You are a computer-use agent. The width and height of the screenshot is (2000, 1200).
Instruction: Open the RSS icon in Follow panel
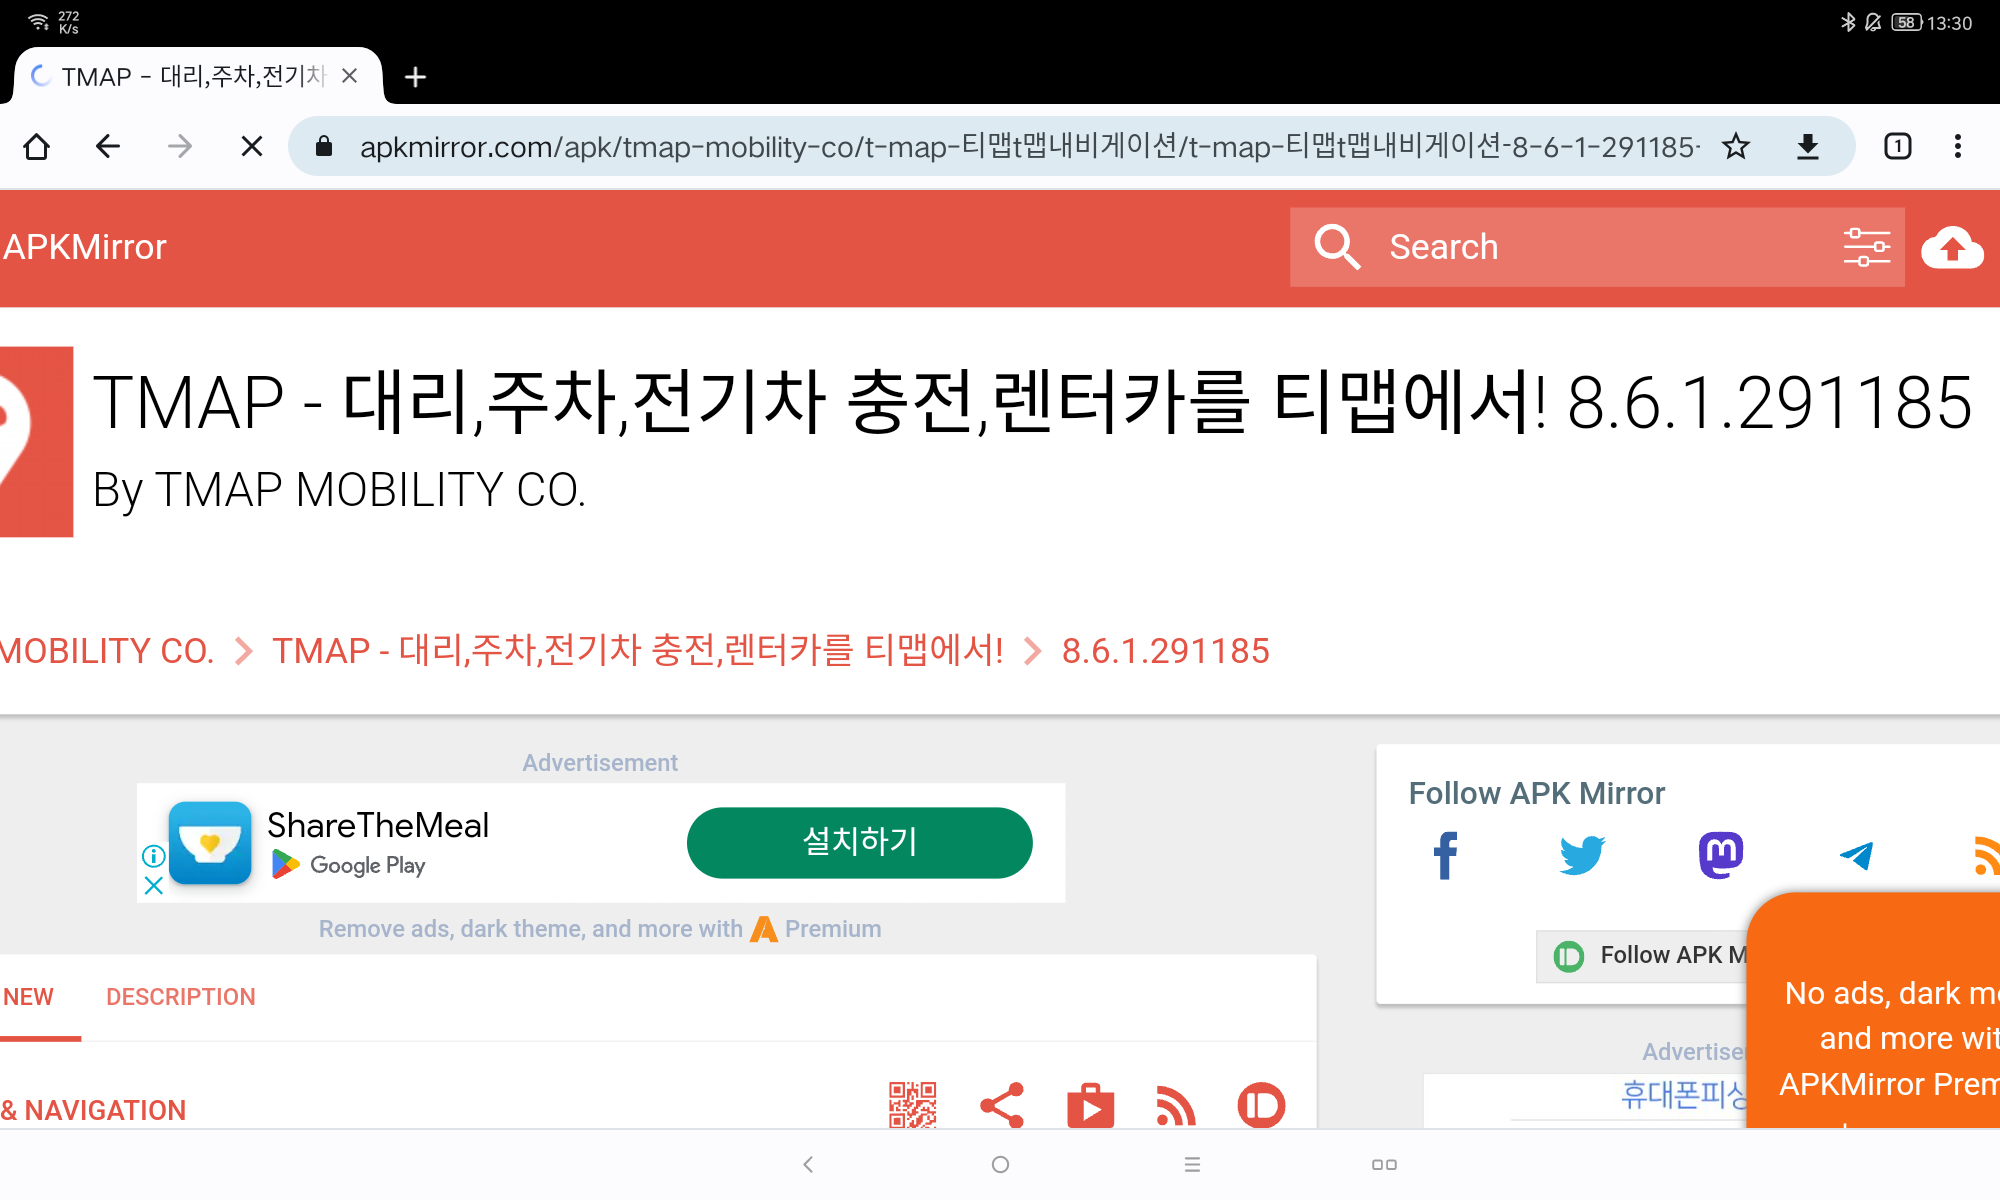coord(1986,855)
